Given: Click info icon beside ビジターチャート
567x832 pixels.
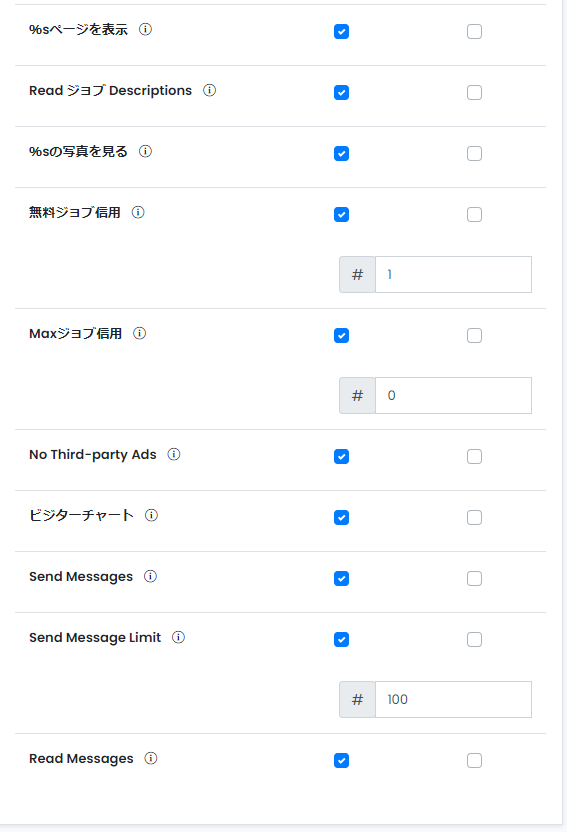Looking at the screenshot, I should [x=151, y=515].
